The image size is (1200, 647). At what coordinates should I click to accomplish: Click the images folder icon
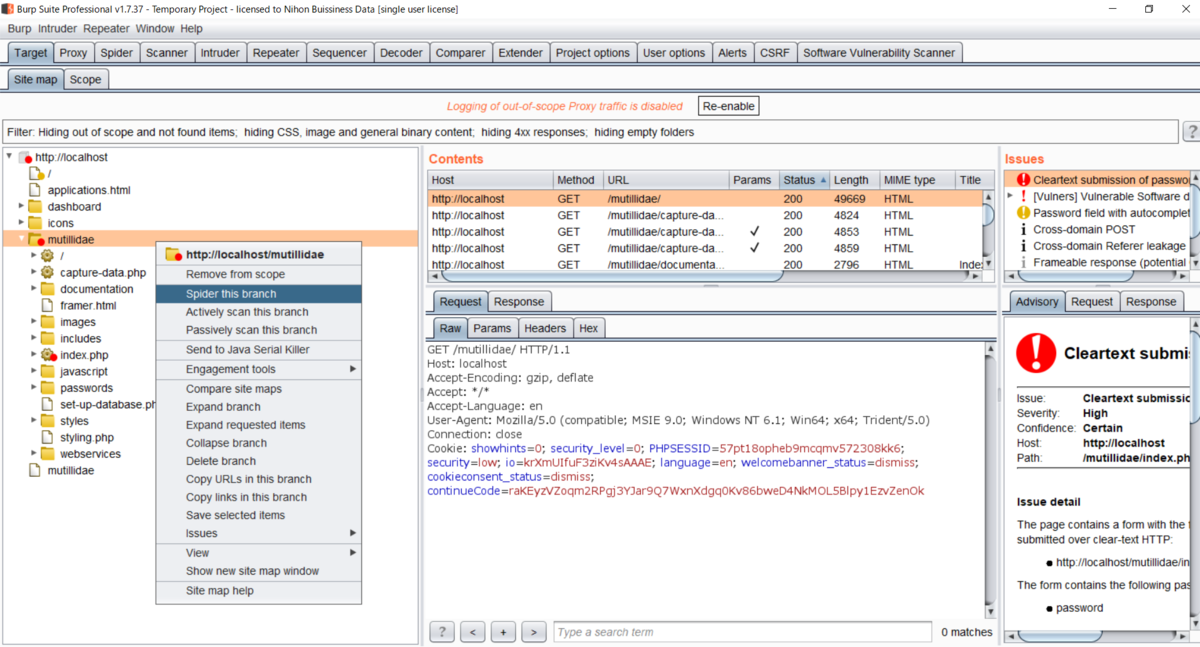tap(47, 322)
